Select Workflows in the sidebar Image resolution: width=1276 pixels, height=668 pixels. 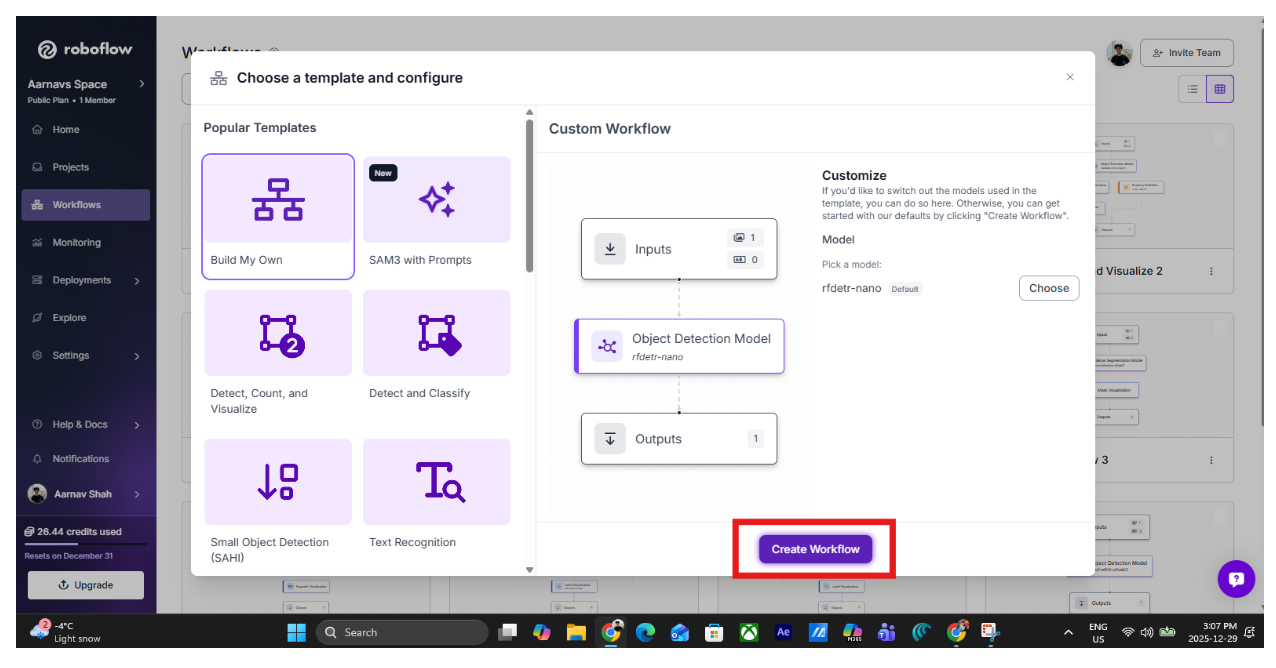pos(86,205)
